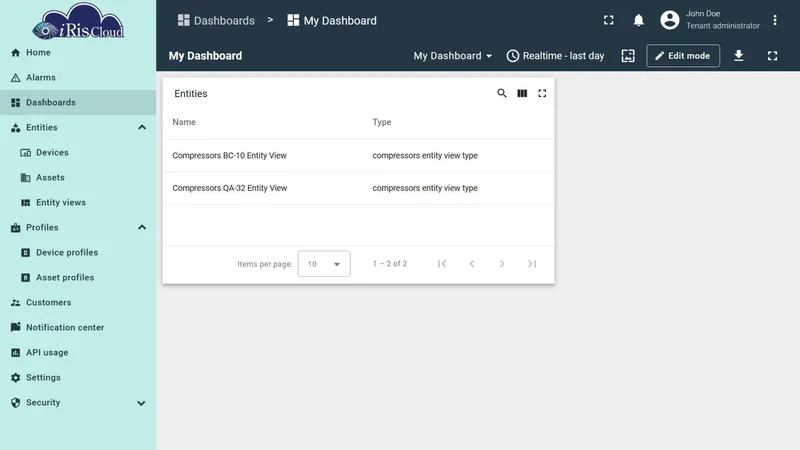
Task: Click the Customers people icon
Action: (15, 303)
